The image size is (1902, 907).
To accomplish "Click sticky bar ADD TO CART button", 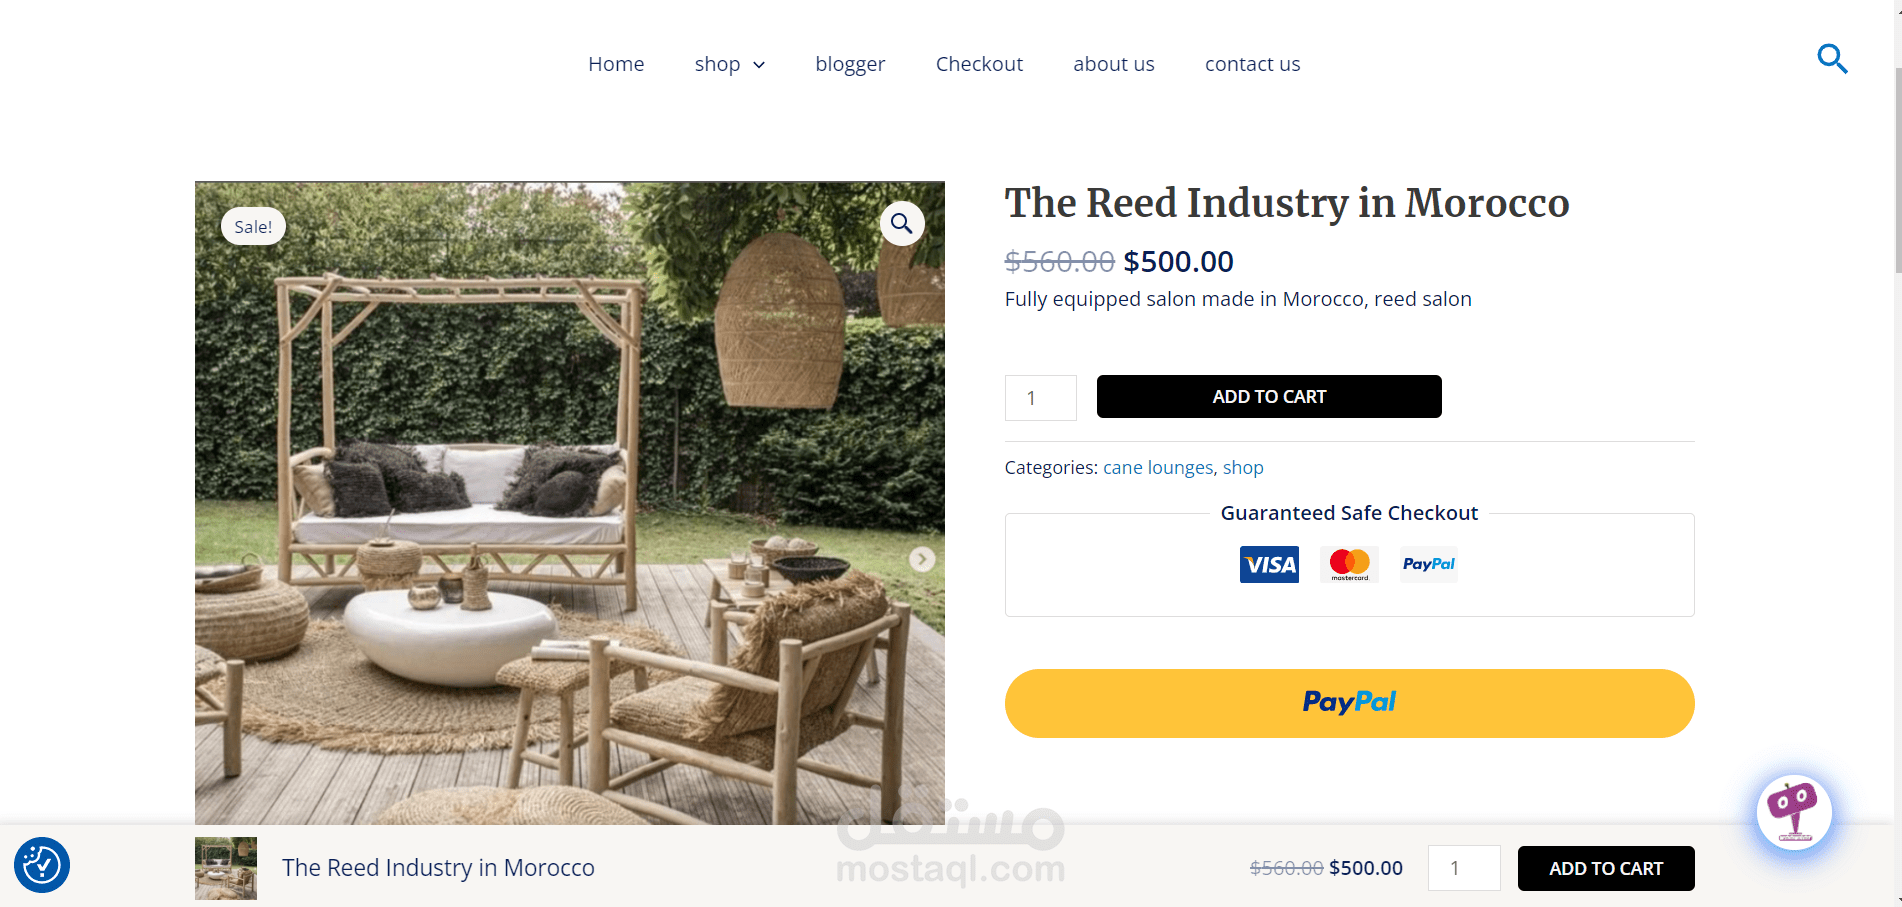I will coord(1606,868).
